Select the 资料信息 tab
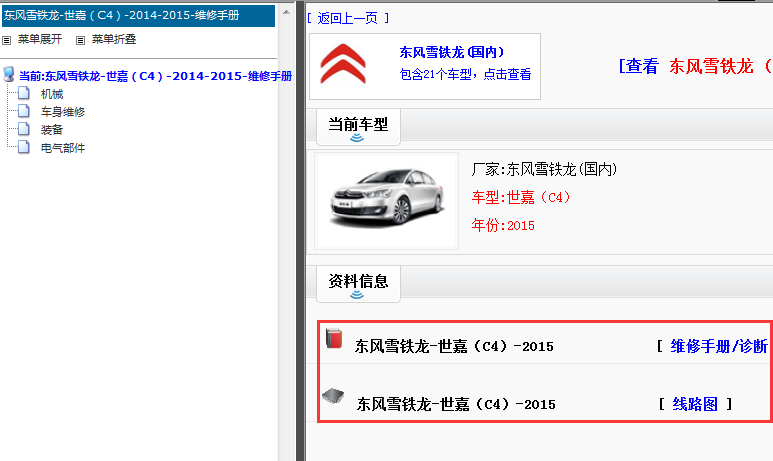This screenshot has height=461, width=773. (x=358, y=284)
